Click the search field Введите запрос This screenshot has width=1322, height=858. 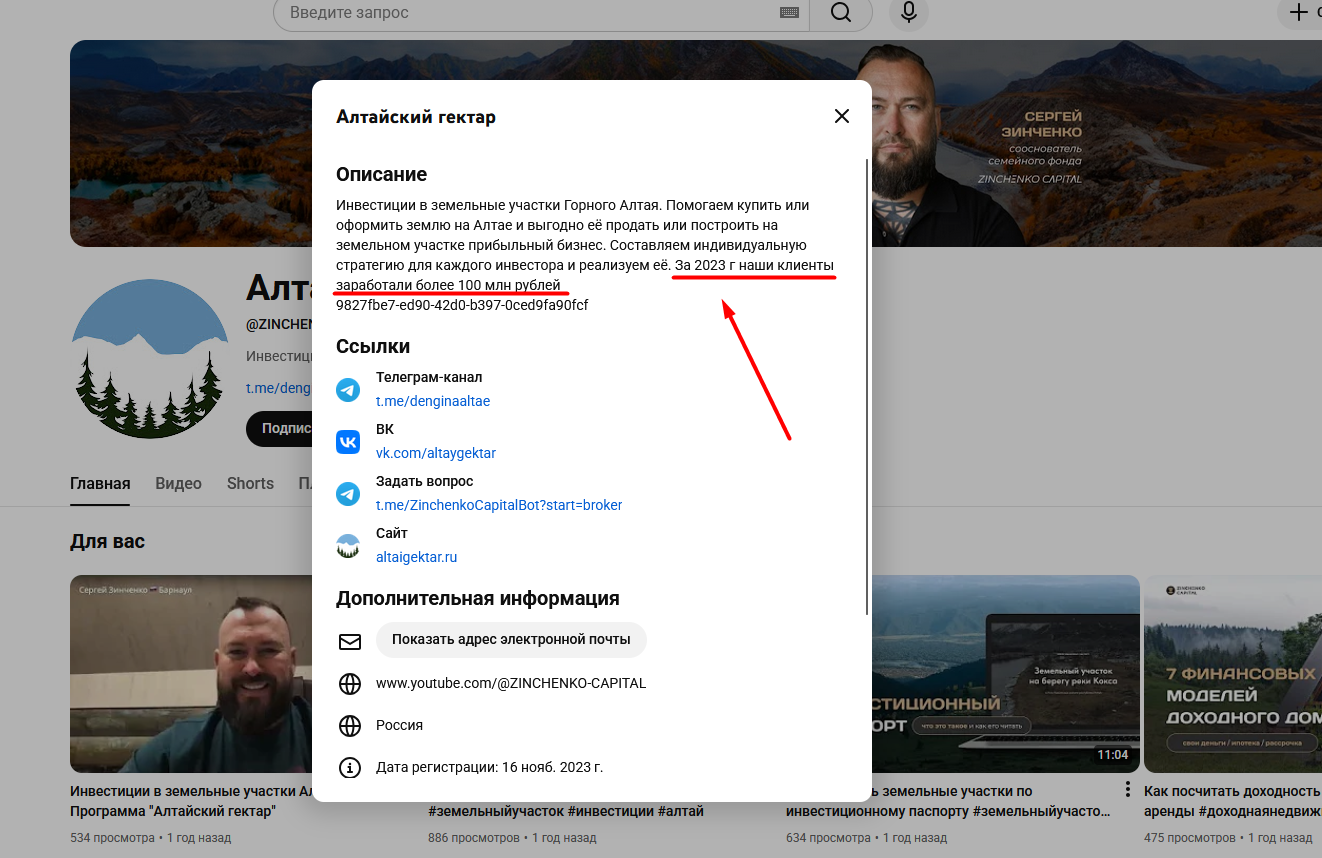tap(530, 13)
